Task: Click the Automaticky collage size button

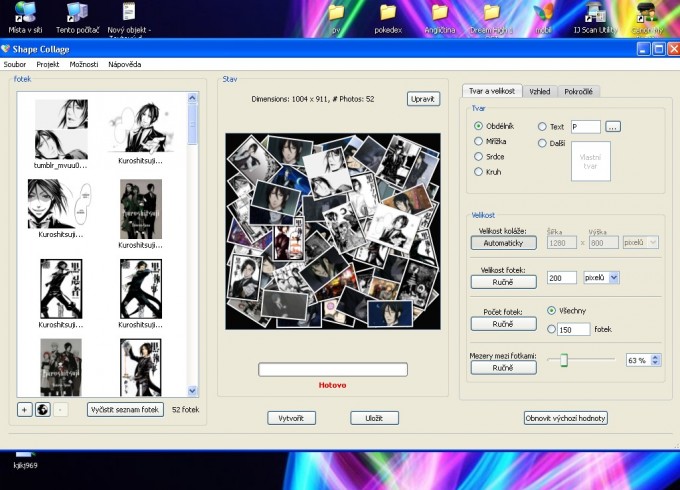Action: [503, 243]
